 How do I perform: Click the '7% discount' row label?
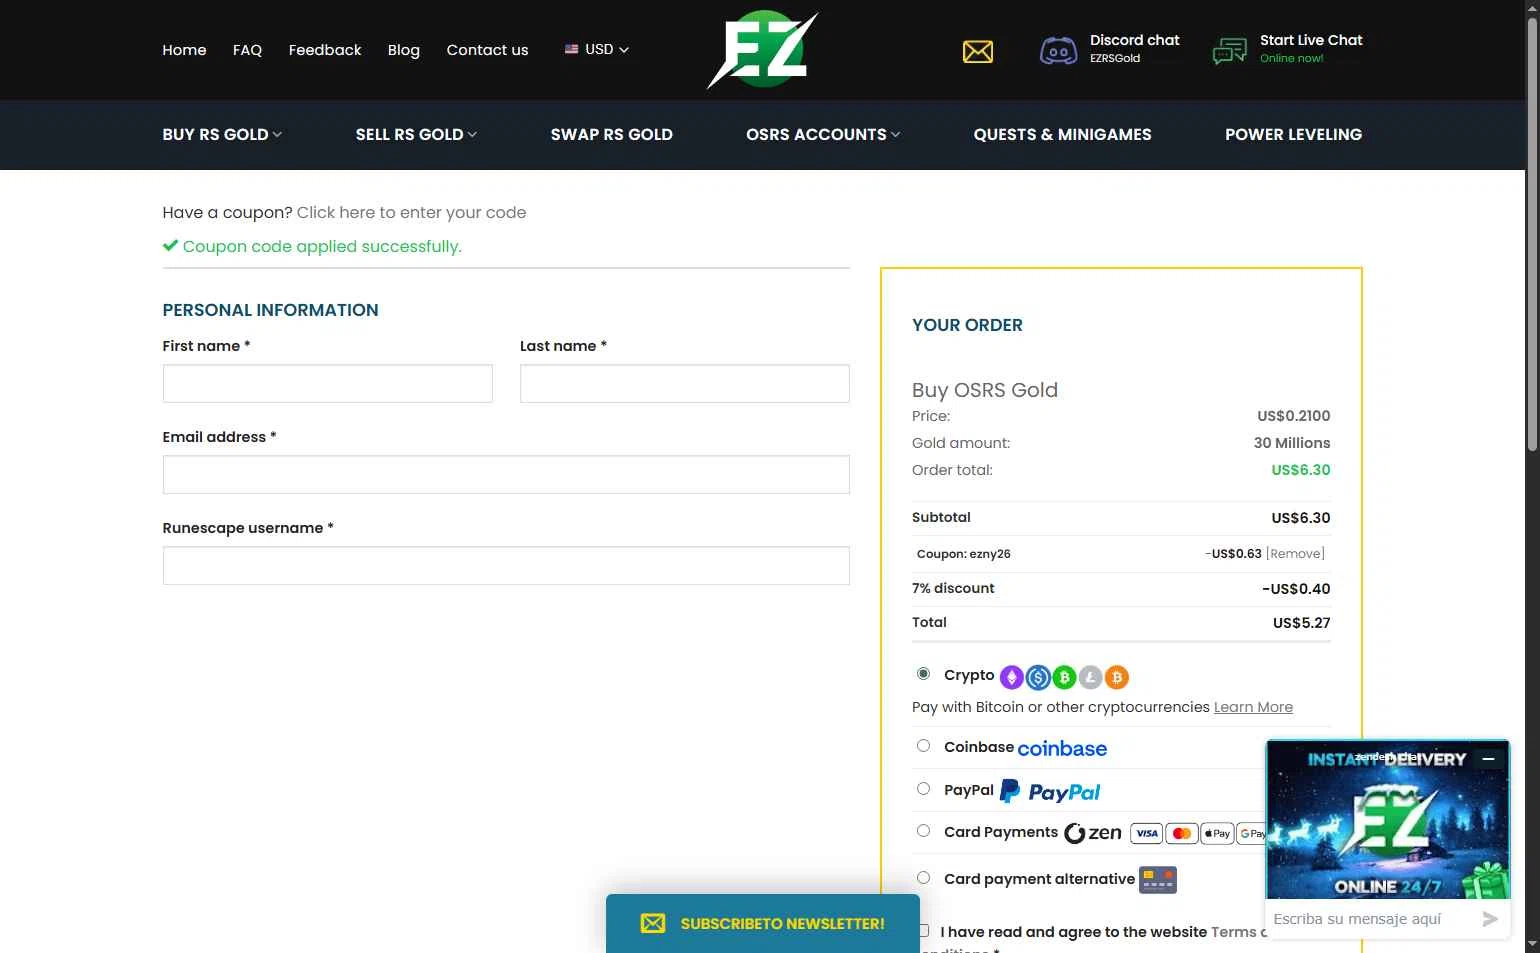(x=953, y=588)
